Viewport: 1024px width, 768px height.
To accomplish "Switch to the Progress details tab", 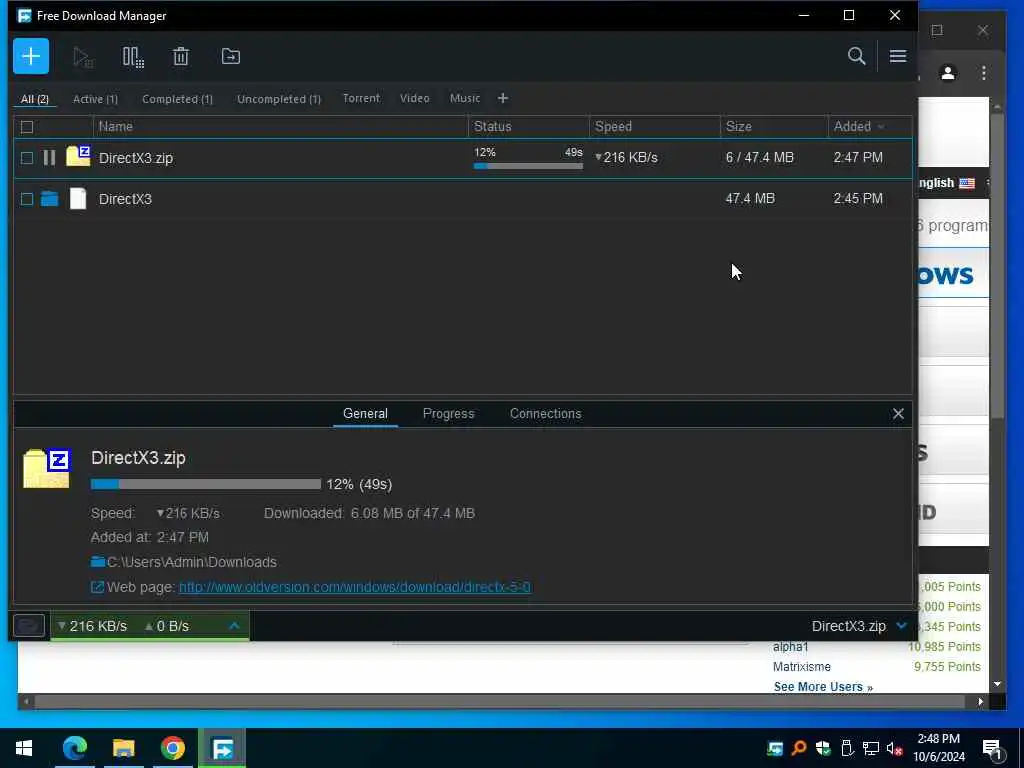I will (x=449, y=413).
